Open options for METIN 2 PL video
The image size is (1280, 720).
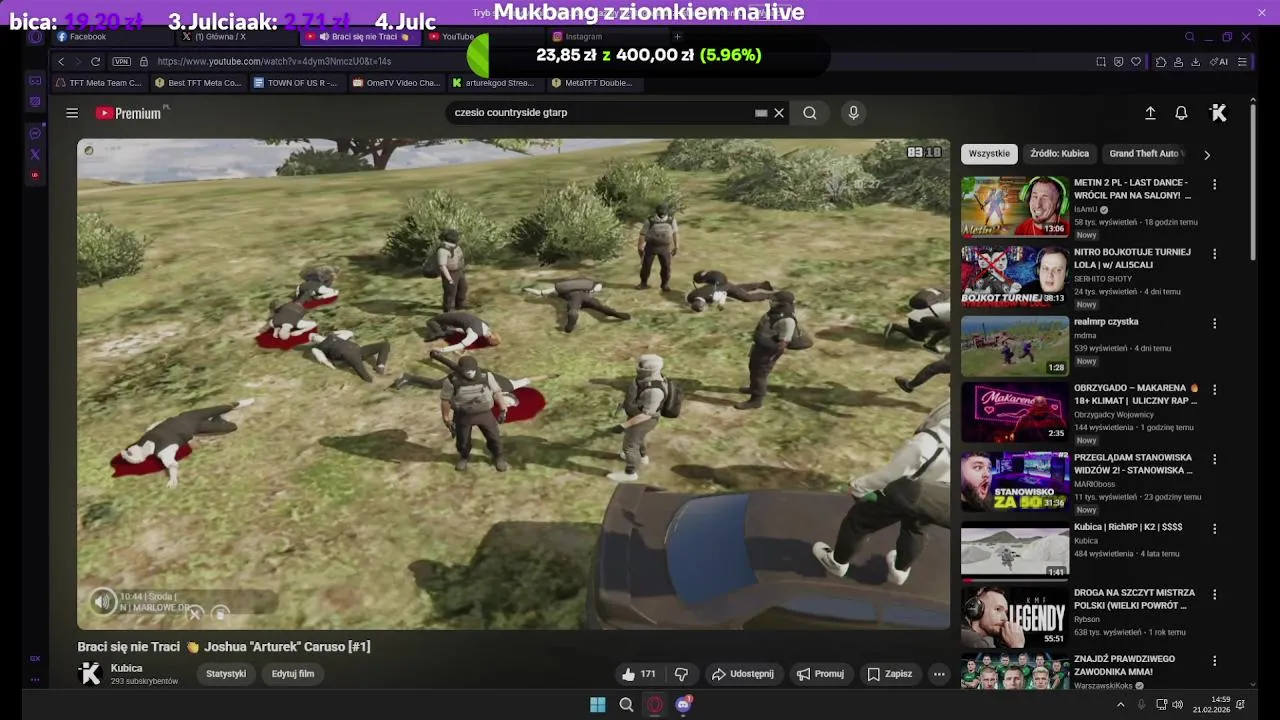[1214, 185]
